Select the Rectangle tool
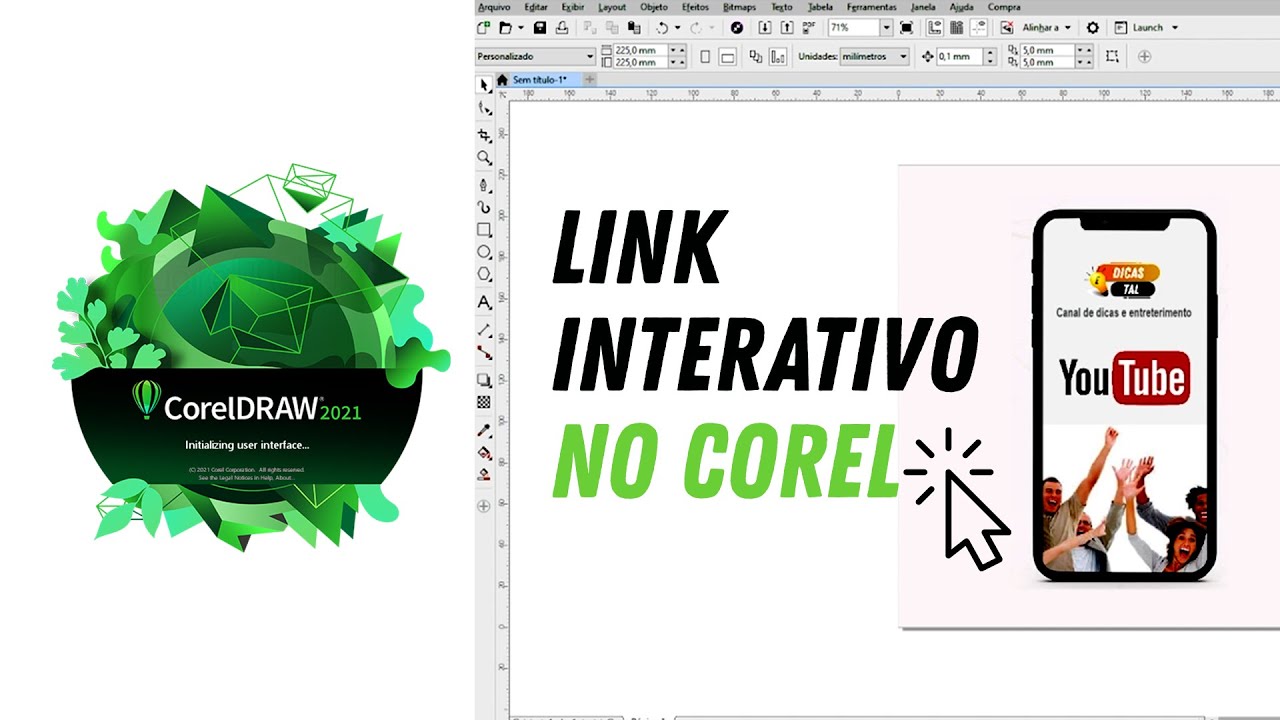1280x720 pixels. tap(485, 230)
